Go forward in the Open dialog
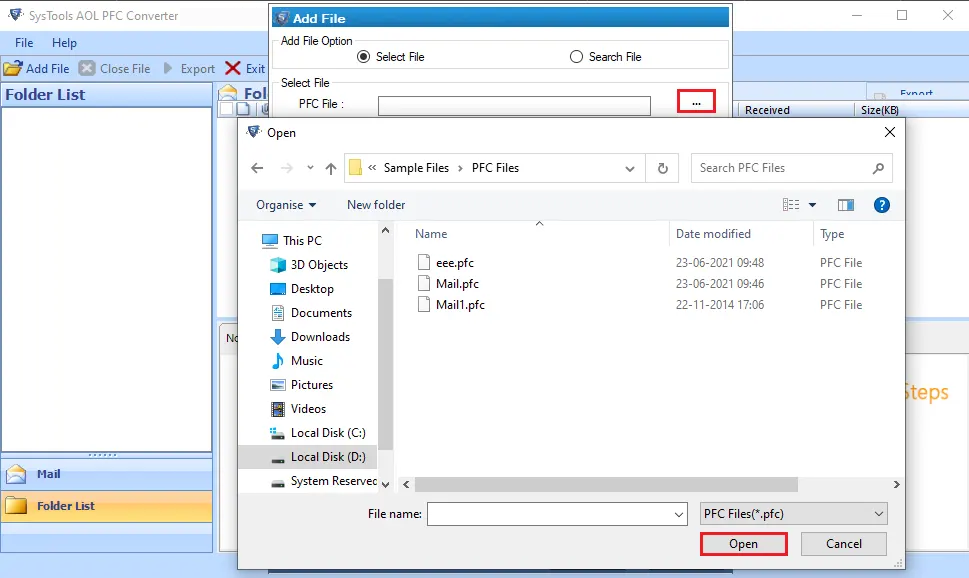The width and height of the screenshot is (969, 578). tap(286, 168)
